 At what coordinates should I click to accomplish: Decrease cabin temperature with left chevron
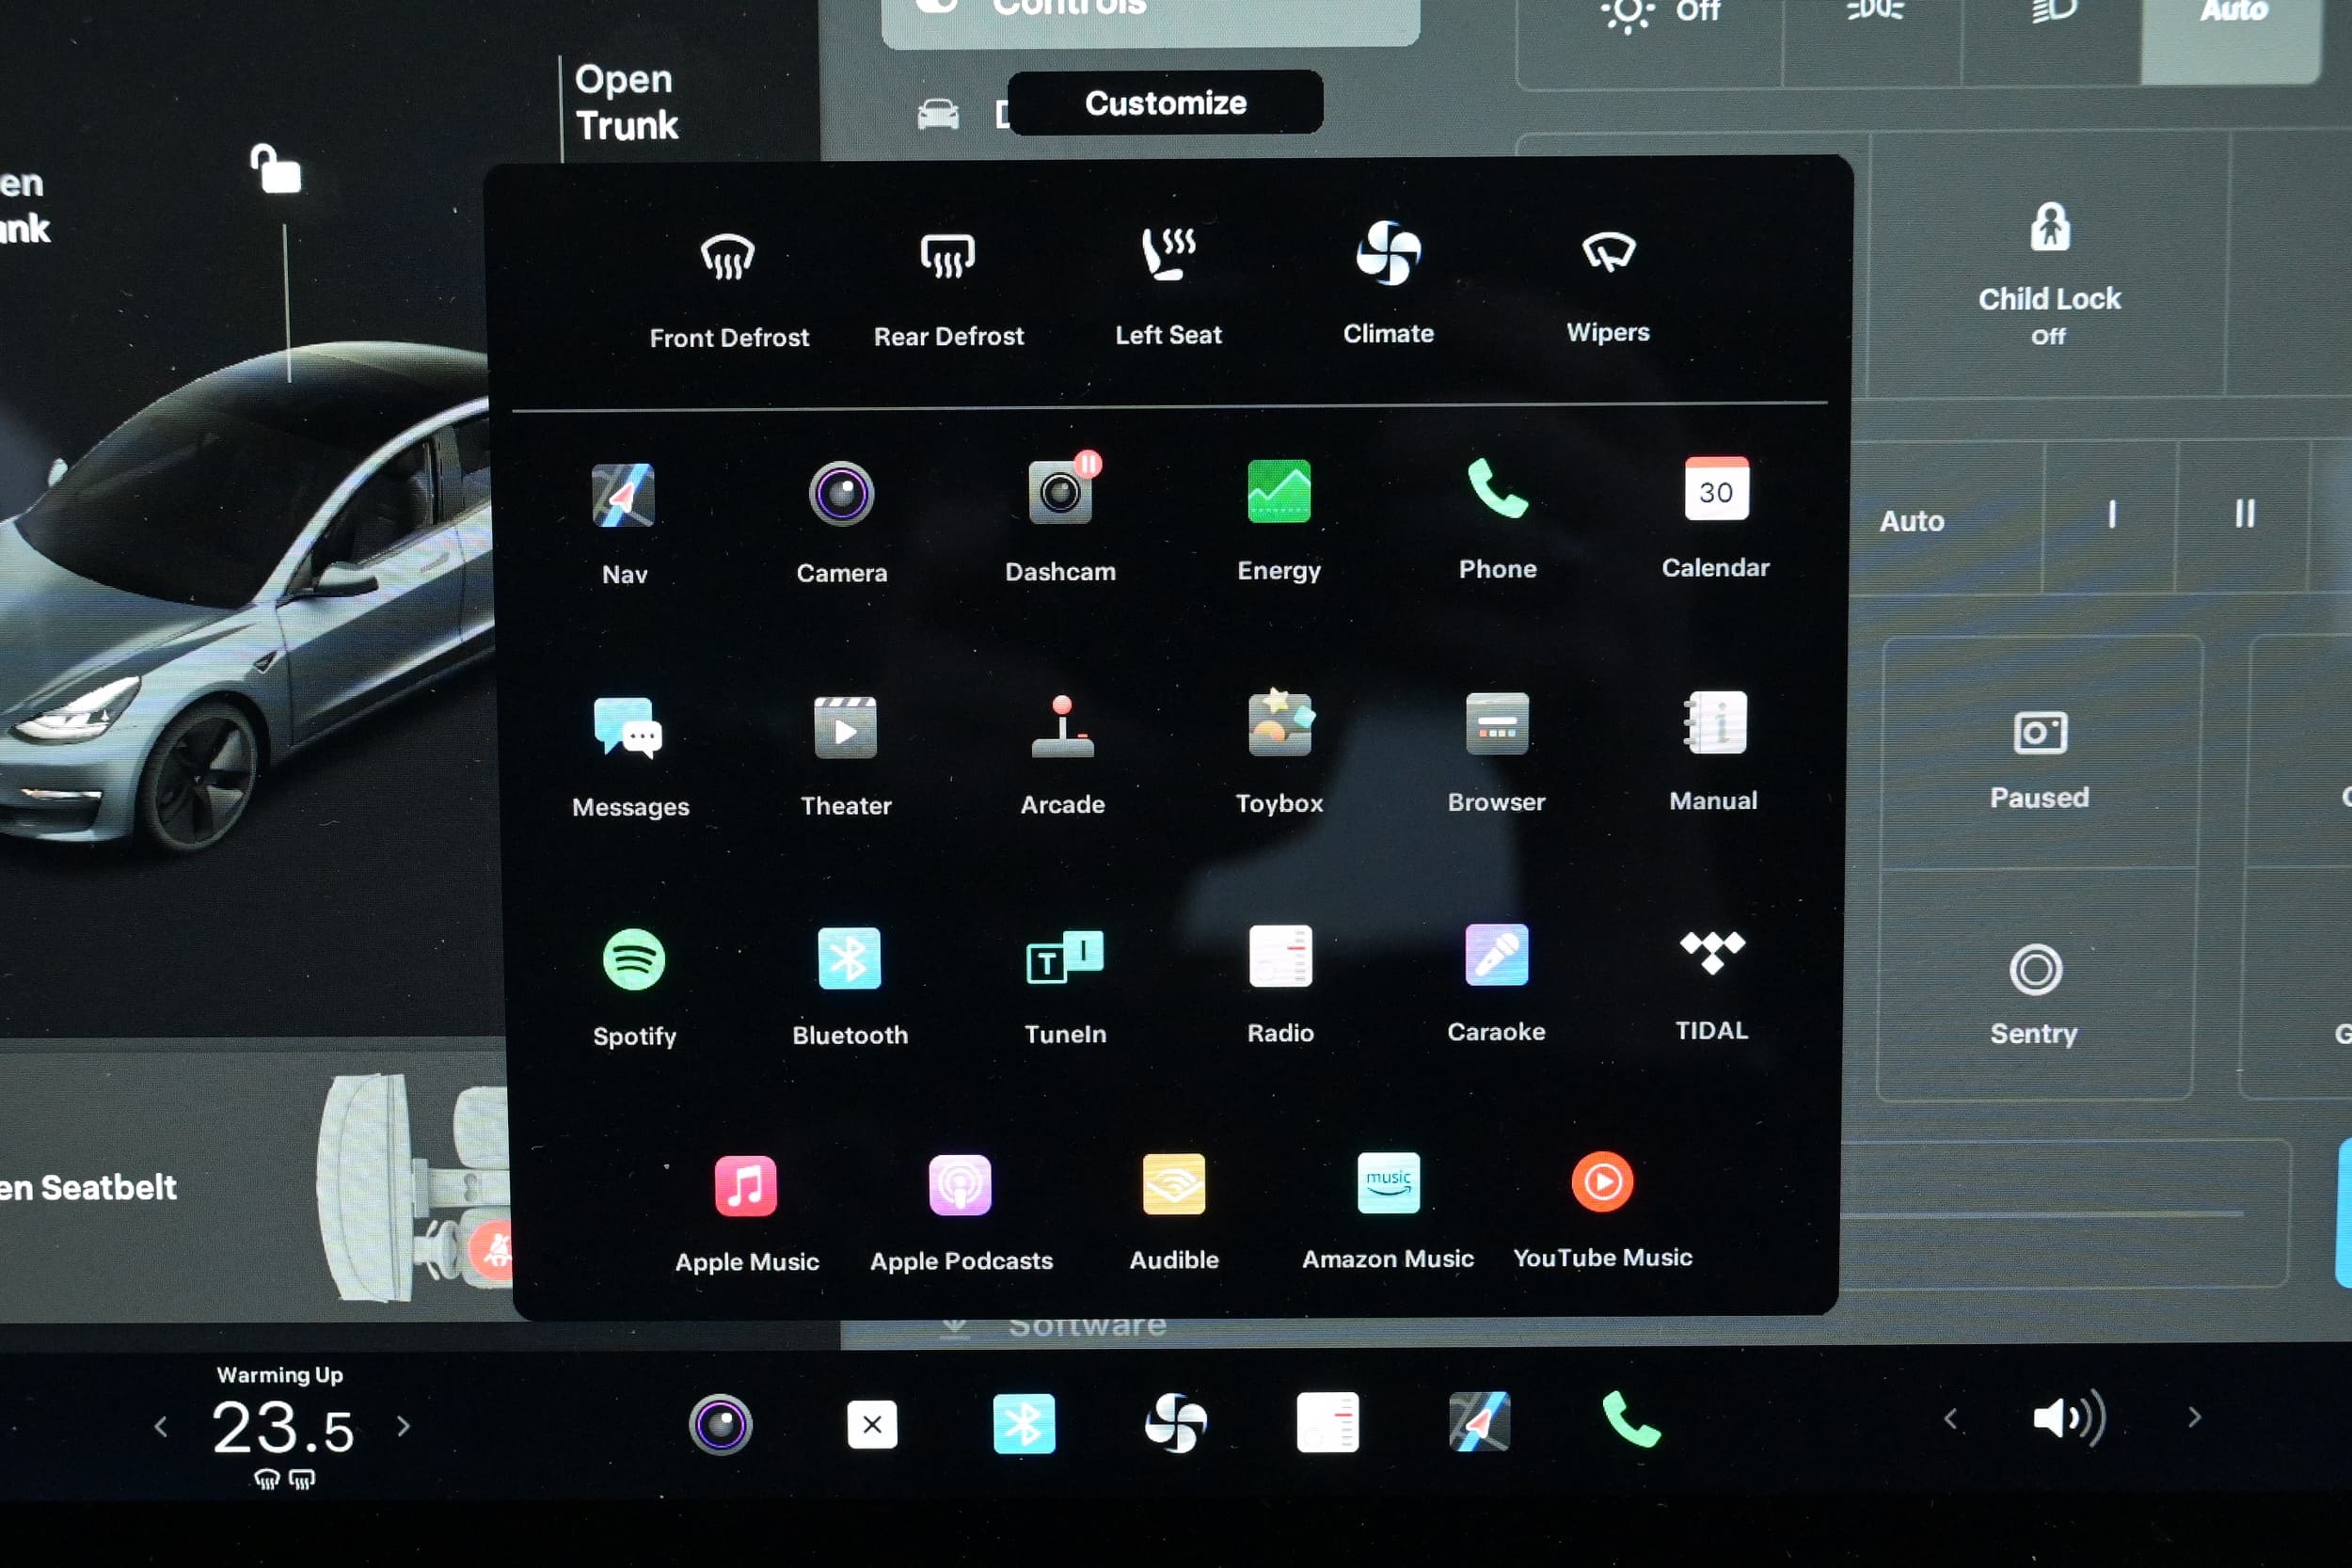(161, 1427)
